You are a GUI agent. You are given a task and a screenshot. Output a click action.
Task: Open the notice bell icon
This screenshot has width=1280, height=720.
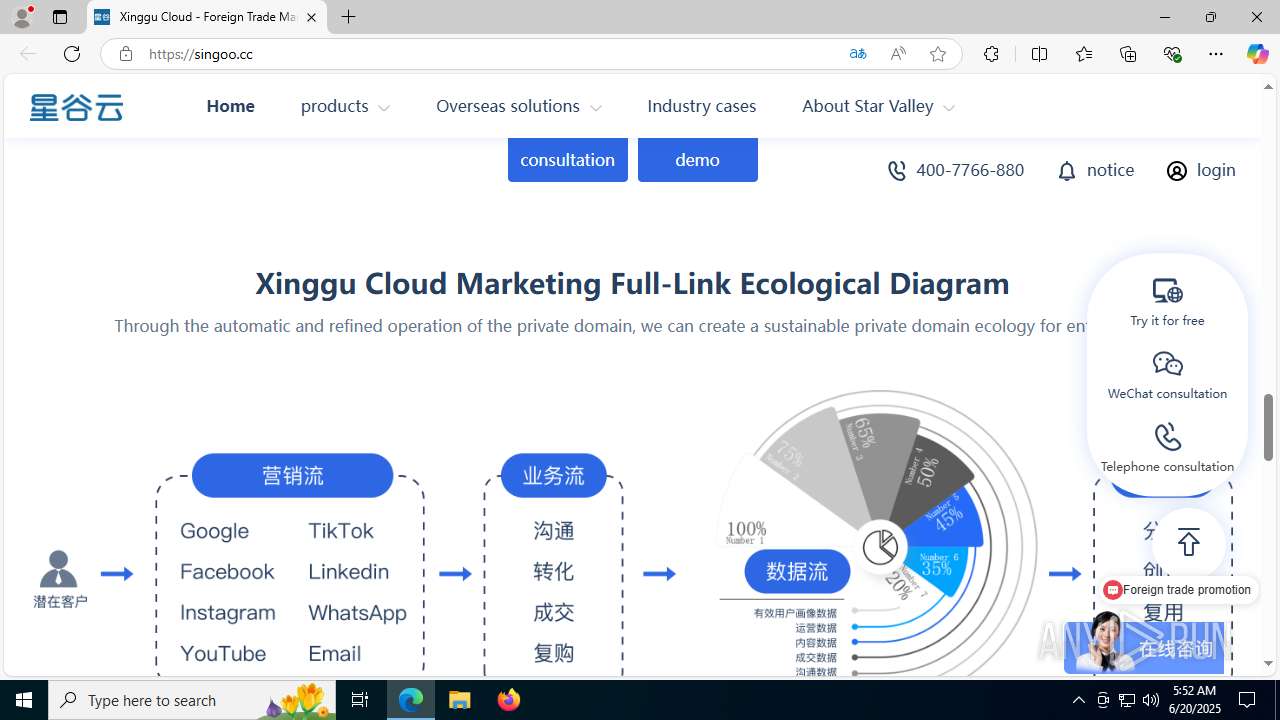(x=1067, y=171)
